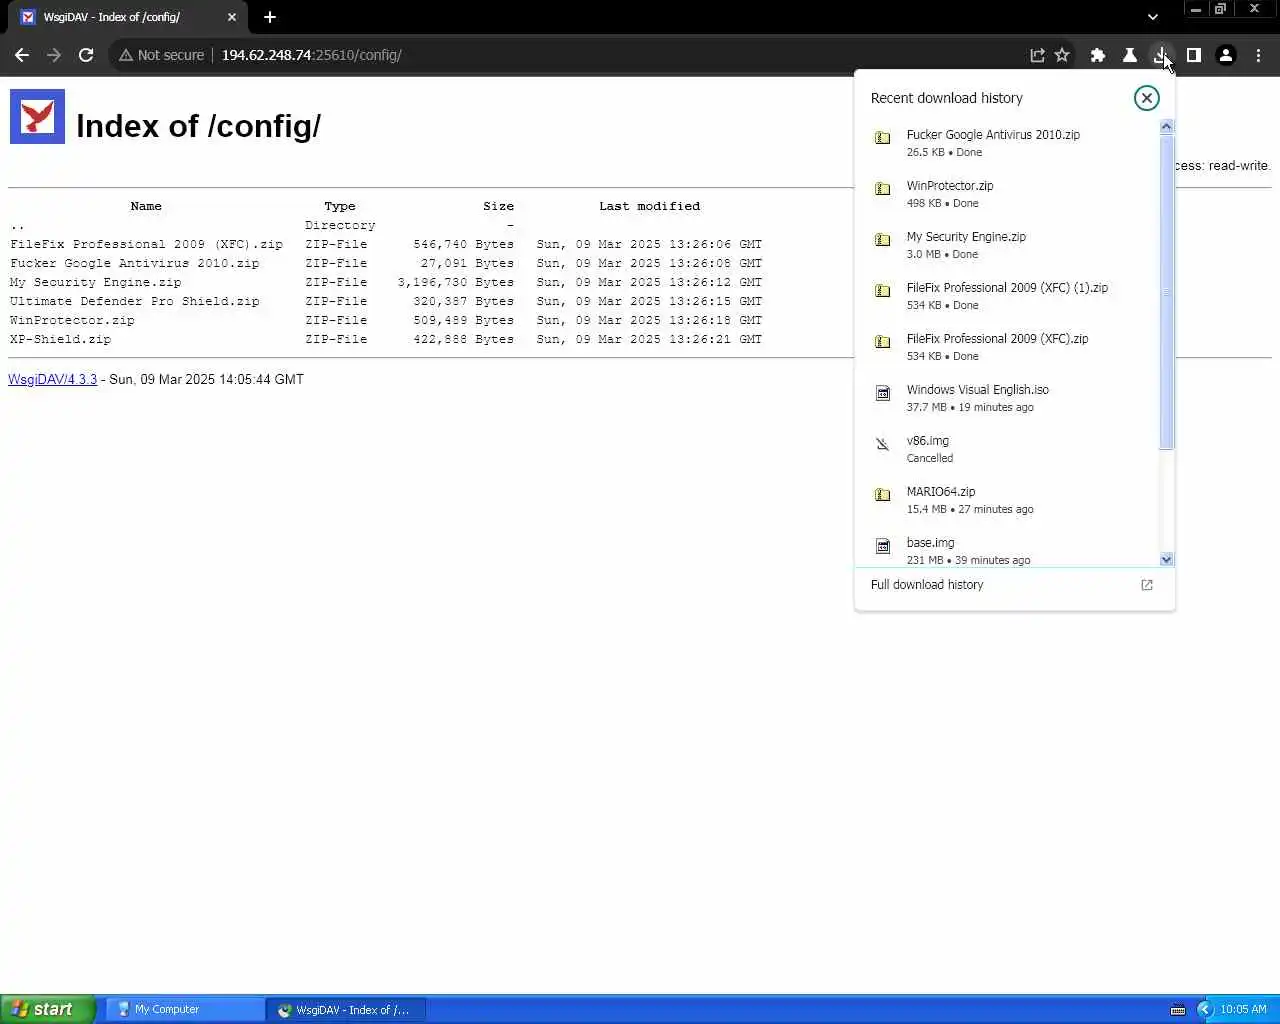
Task: Click disk icon beside base.img
Action: [x=883, y=546]
